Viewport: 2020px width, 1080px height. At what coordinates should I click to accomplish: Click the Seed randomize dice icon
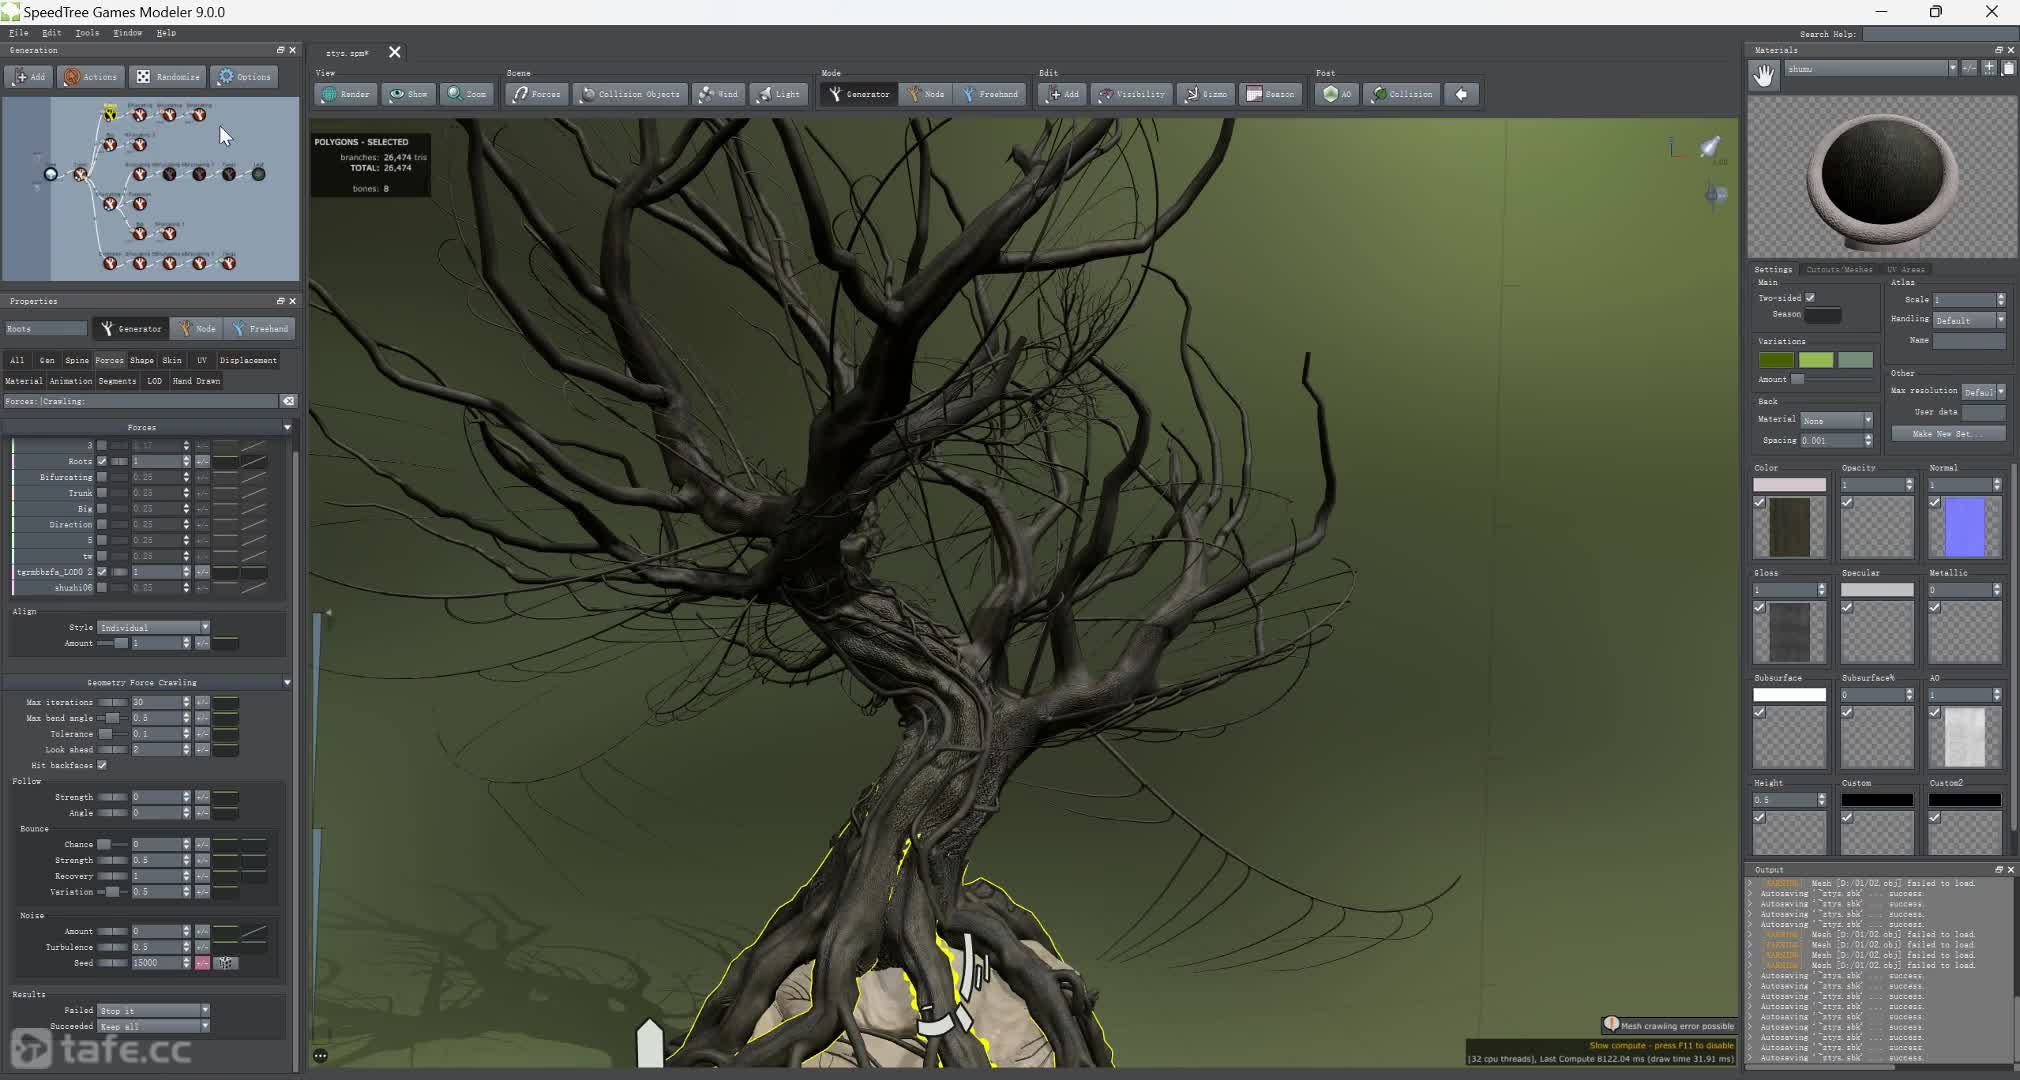click(x=226, y=963)
